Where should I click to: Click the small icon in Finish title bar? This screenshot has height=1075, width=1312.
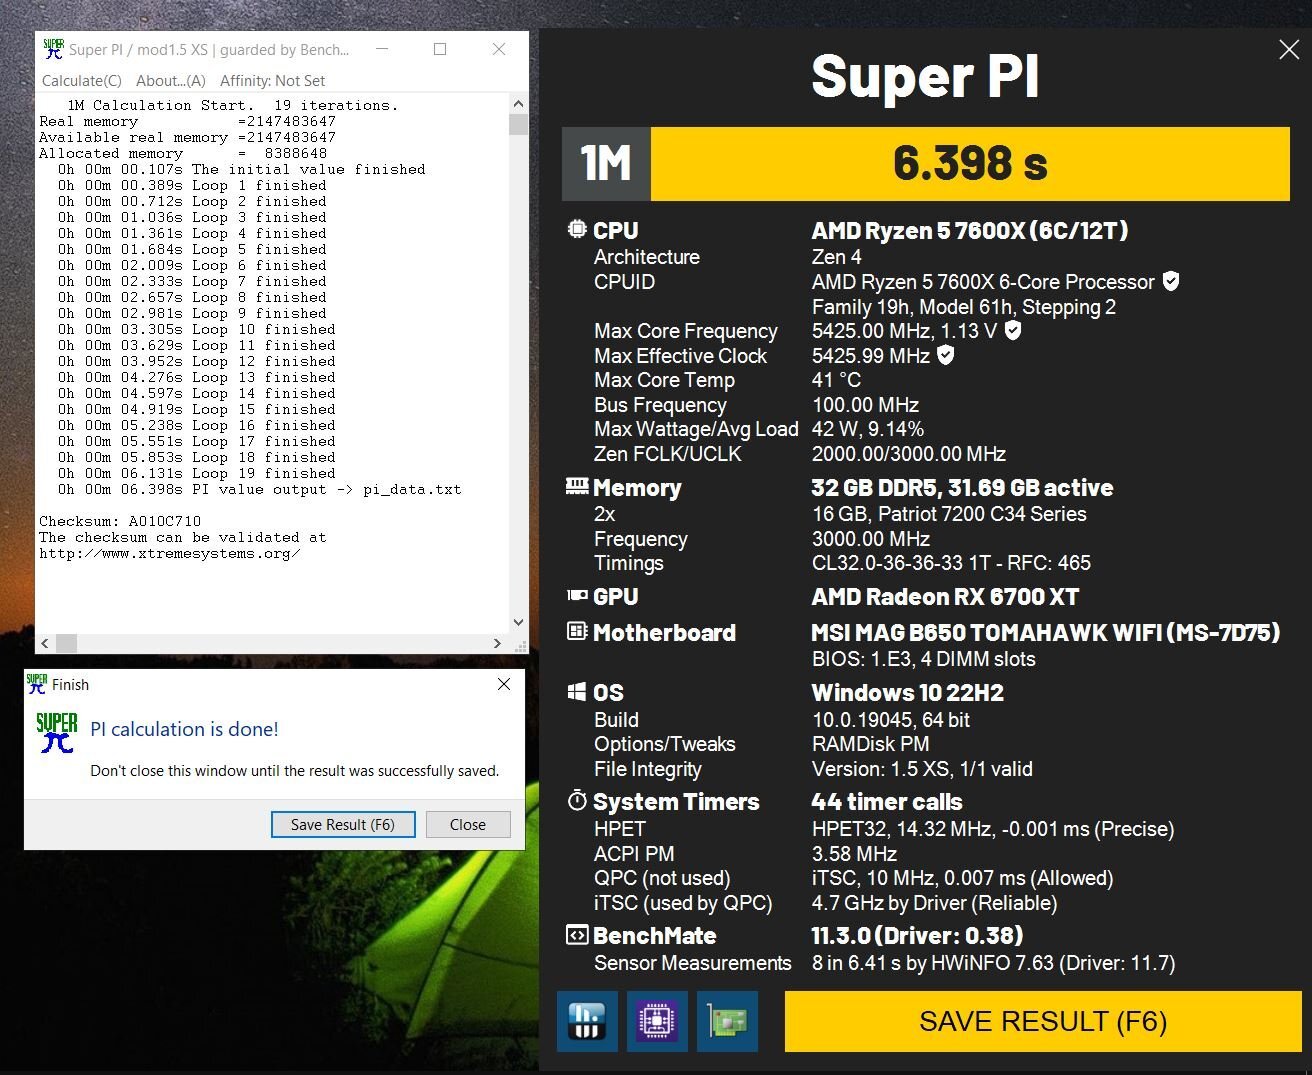(37, 684)
